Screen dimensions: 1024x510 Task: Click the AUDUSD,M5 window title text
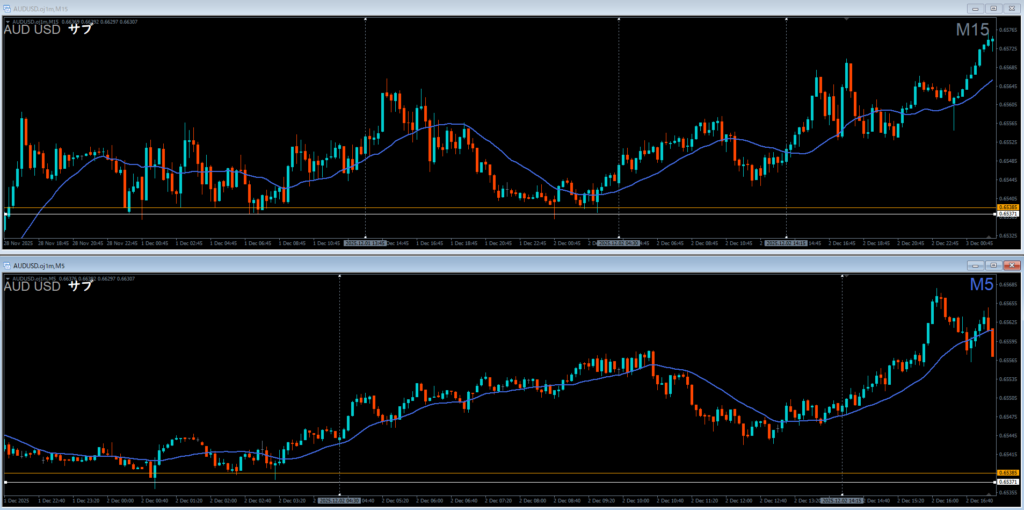[x=40, y=265]
